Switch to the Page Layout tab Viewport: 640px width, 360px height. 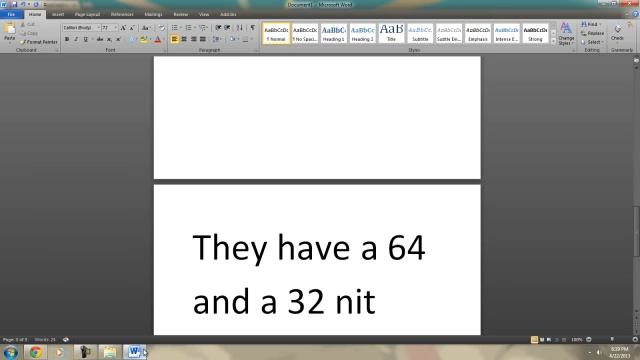[87, 14]
